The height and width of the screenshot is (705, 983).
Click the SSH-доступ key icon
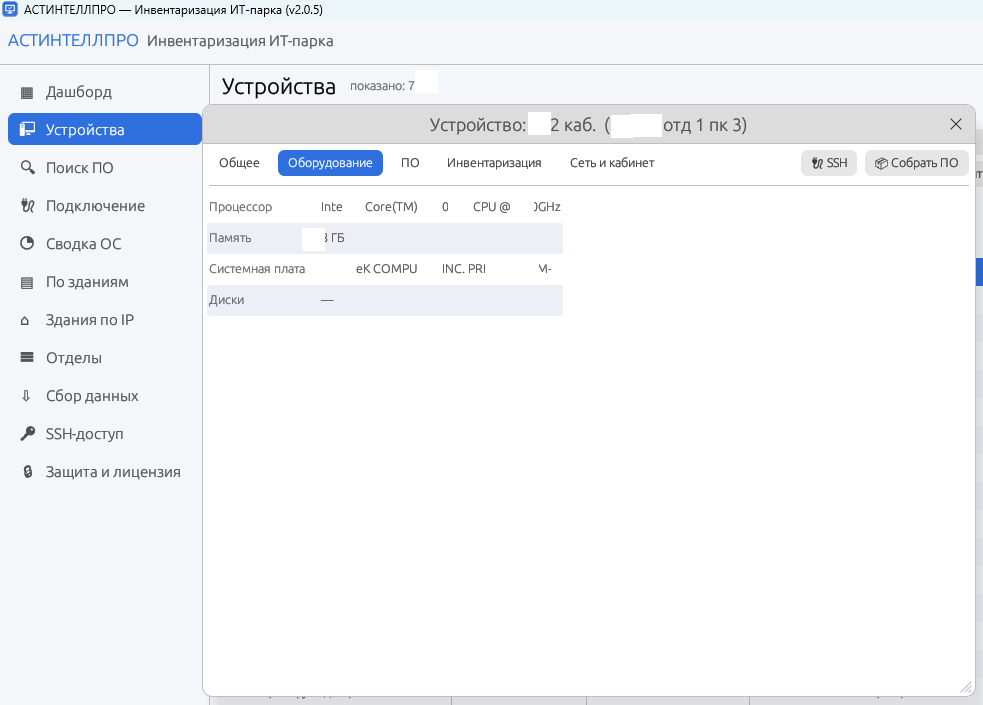pos(27,433)
